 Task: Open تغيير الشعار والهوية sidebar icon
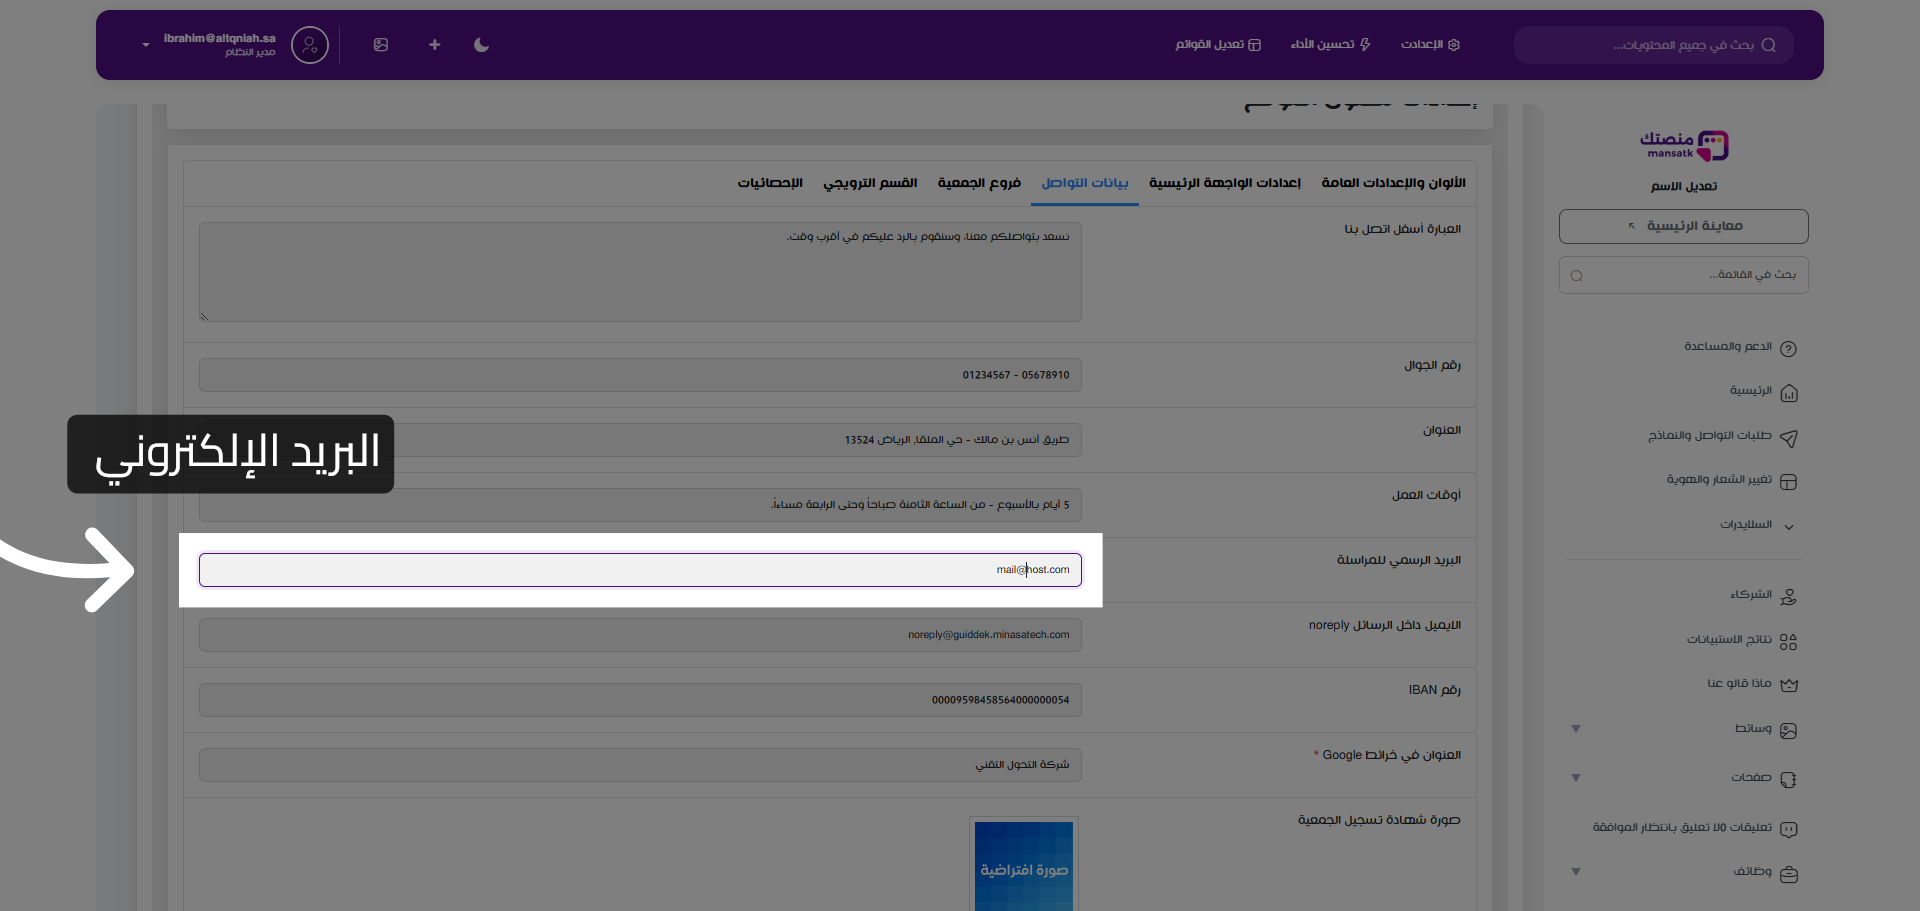point(1790,481)
